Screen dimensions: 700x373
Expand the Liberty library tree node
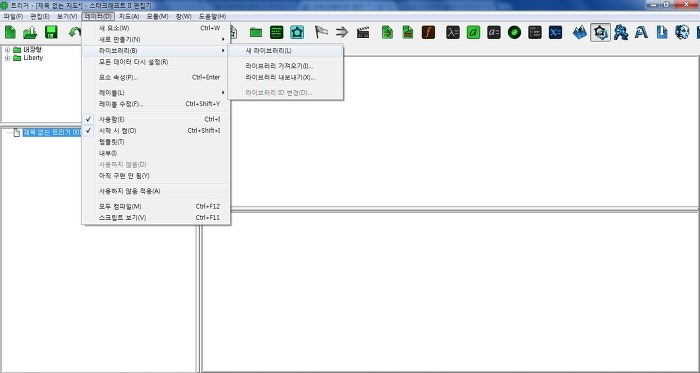click(7, 58)
